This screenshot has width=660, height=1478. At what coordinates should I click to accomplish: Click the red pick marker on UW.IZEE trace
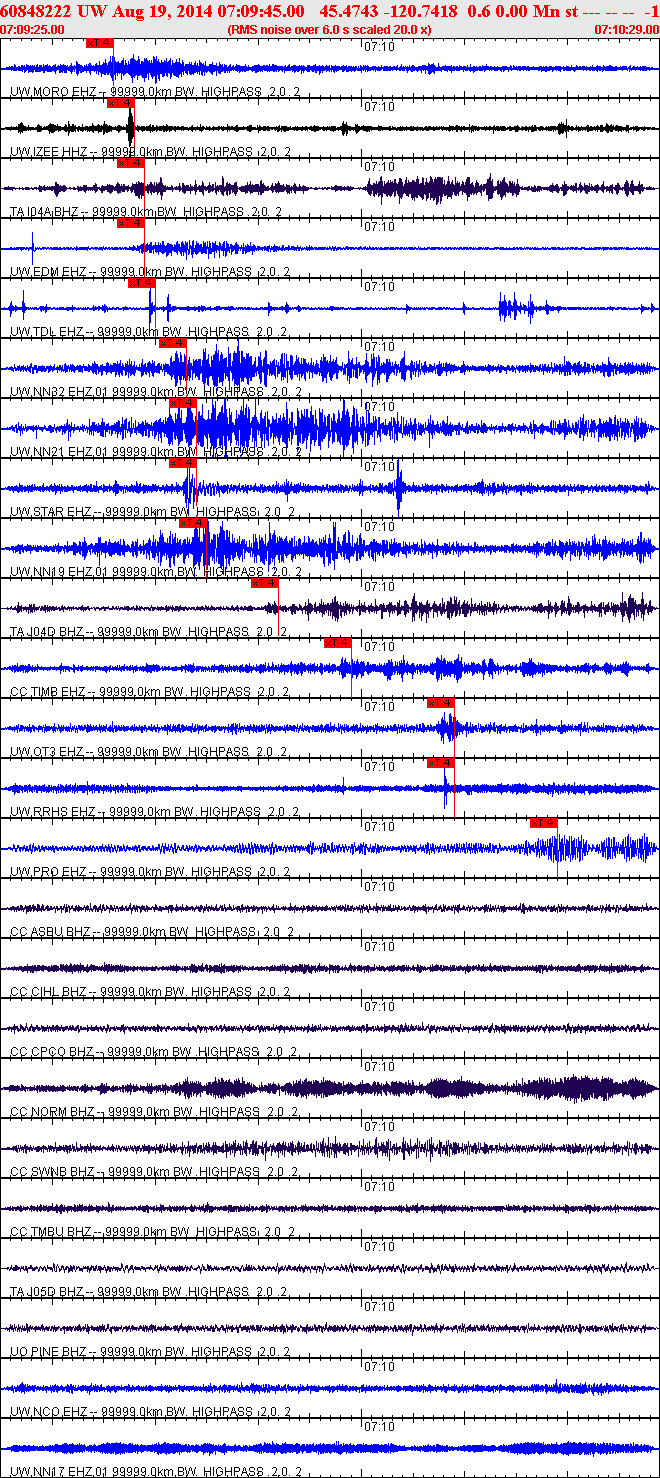click(120, 103)
